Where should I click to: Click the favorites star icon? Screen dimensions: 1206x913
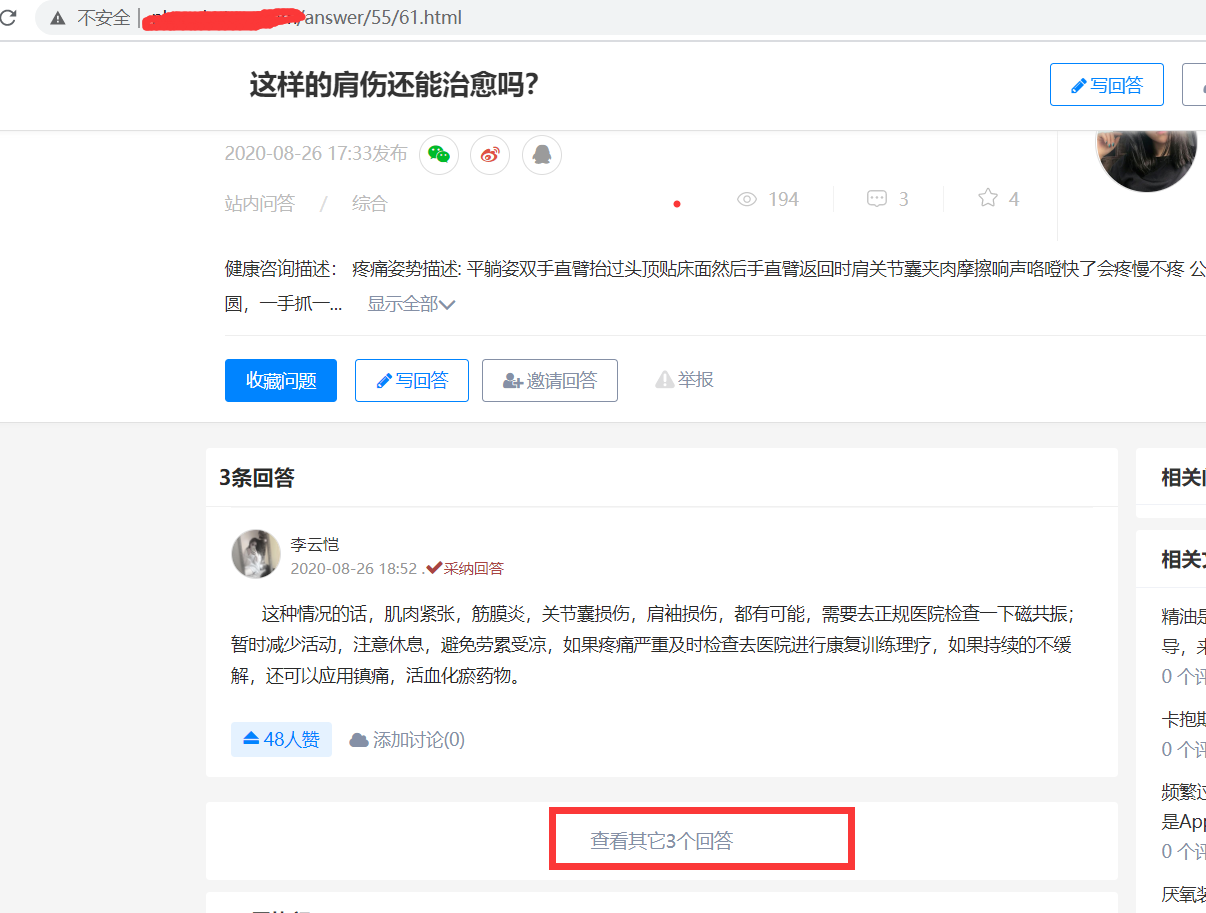(988, 198)
